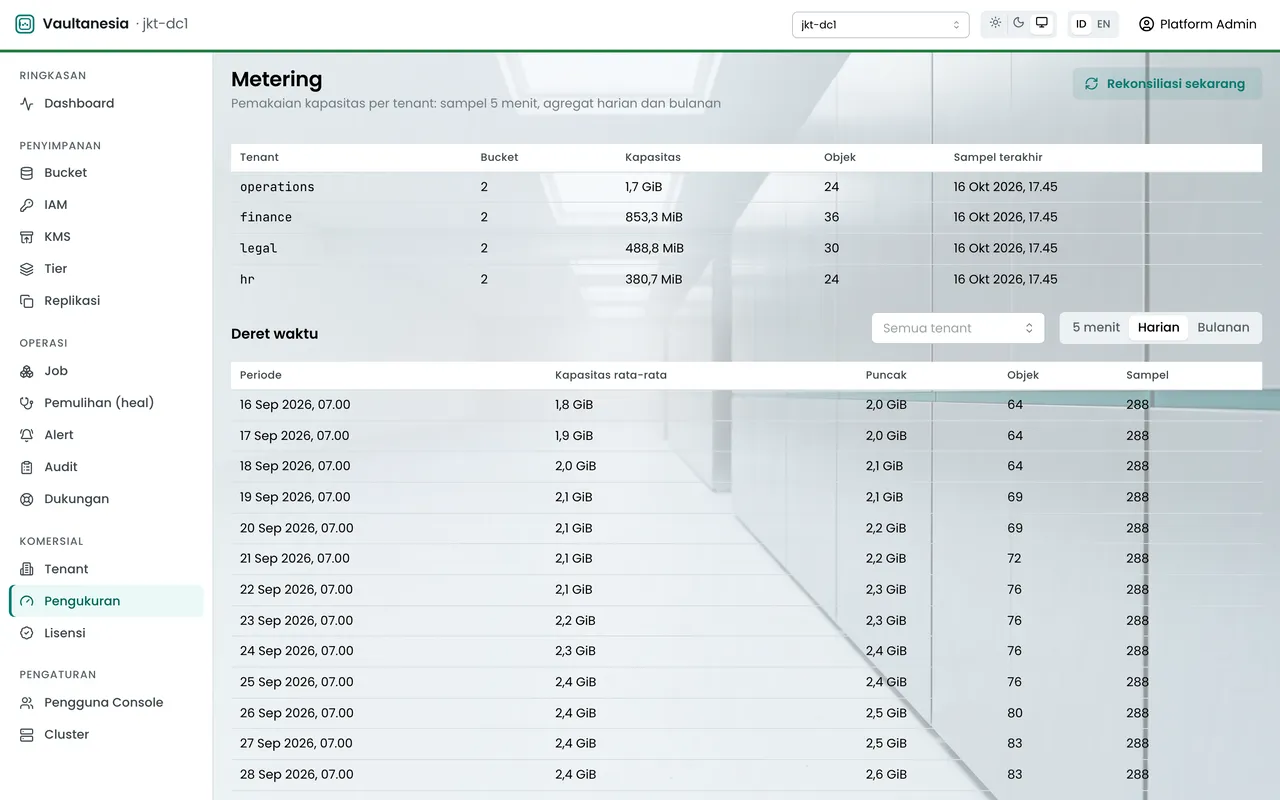
Task: Click the Dukungan lifebuoy icon
Action: click(27, 499)
